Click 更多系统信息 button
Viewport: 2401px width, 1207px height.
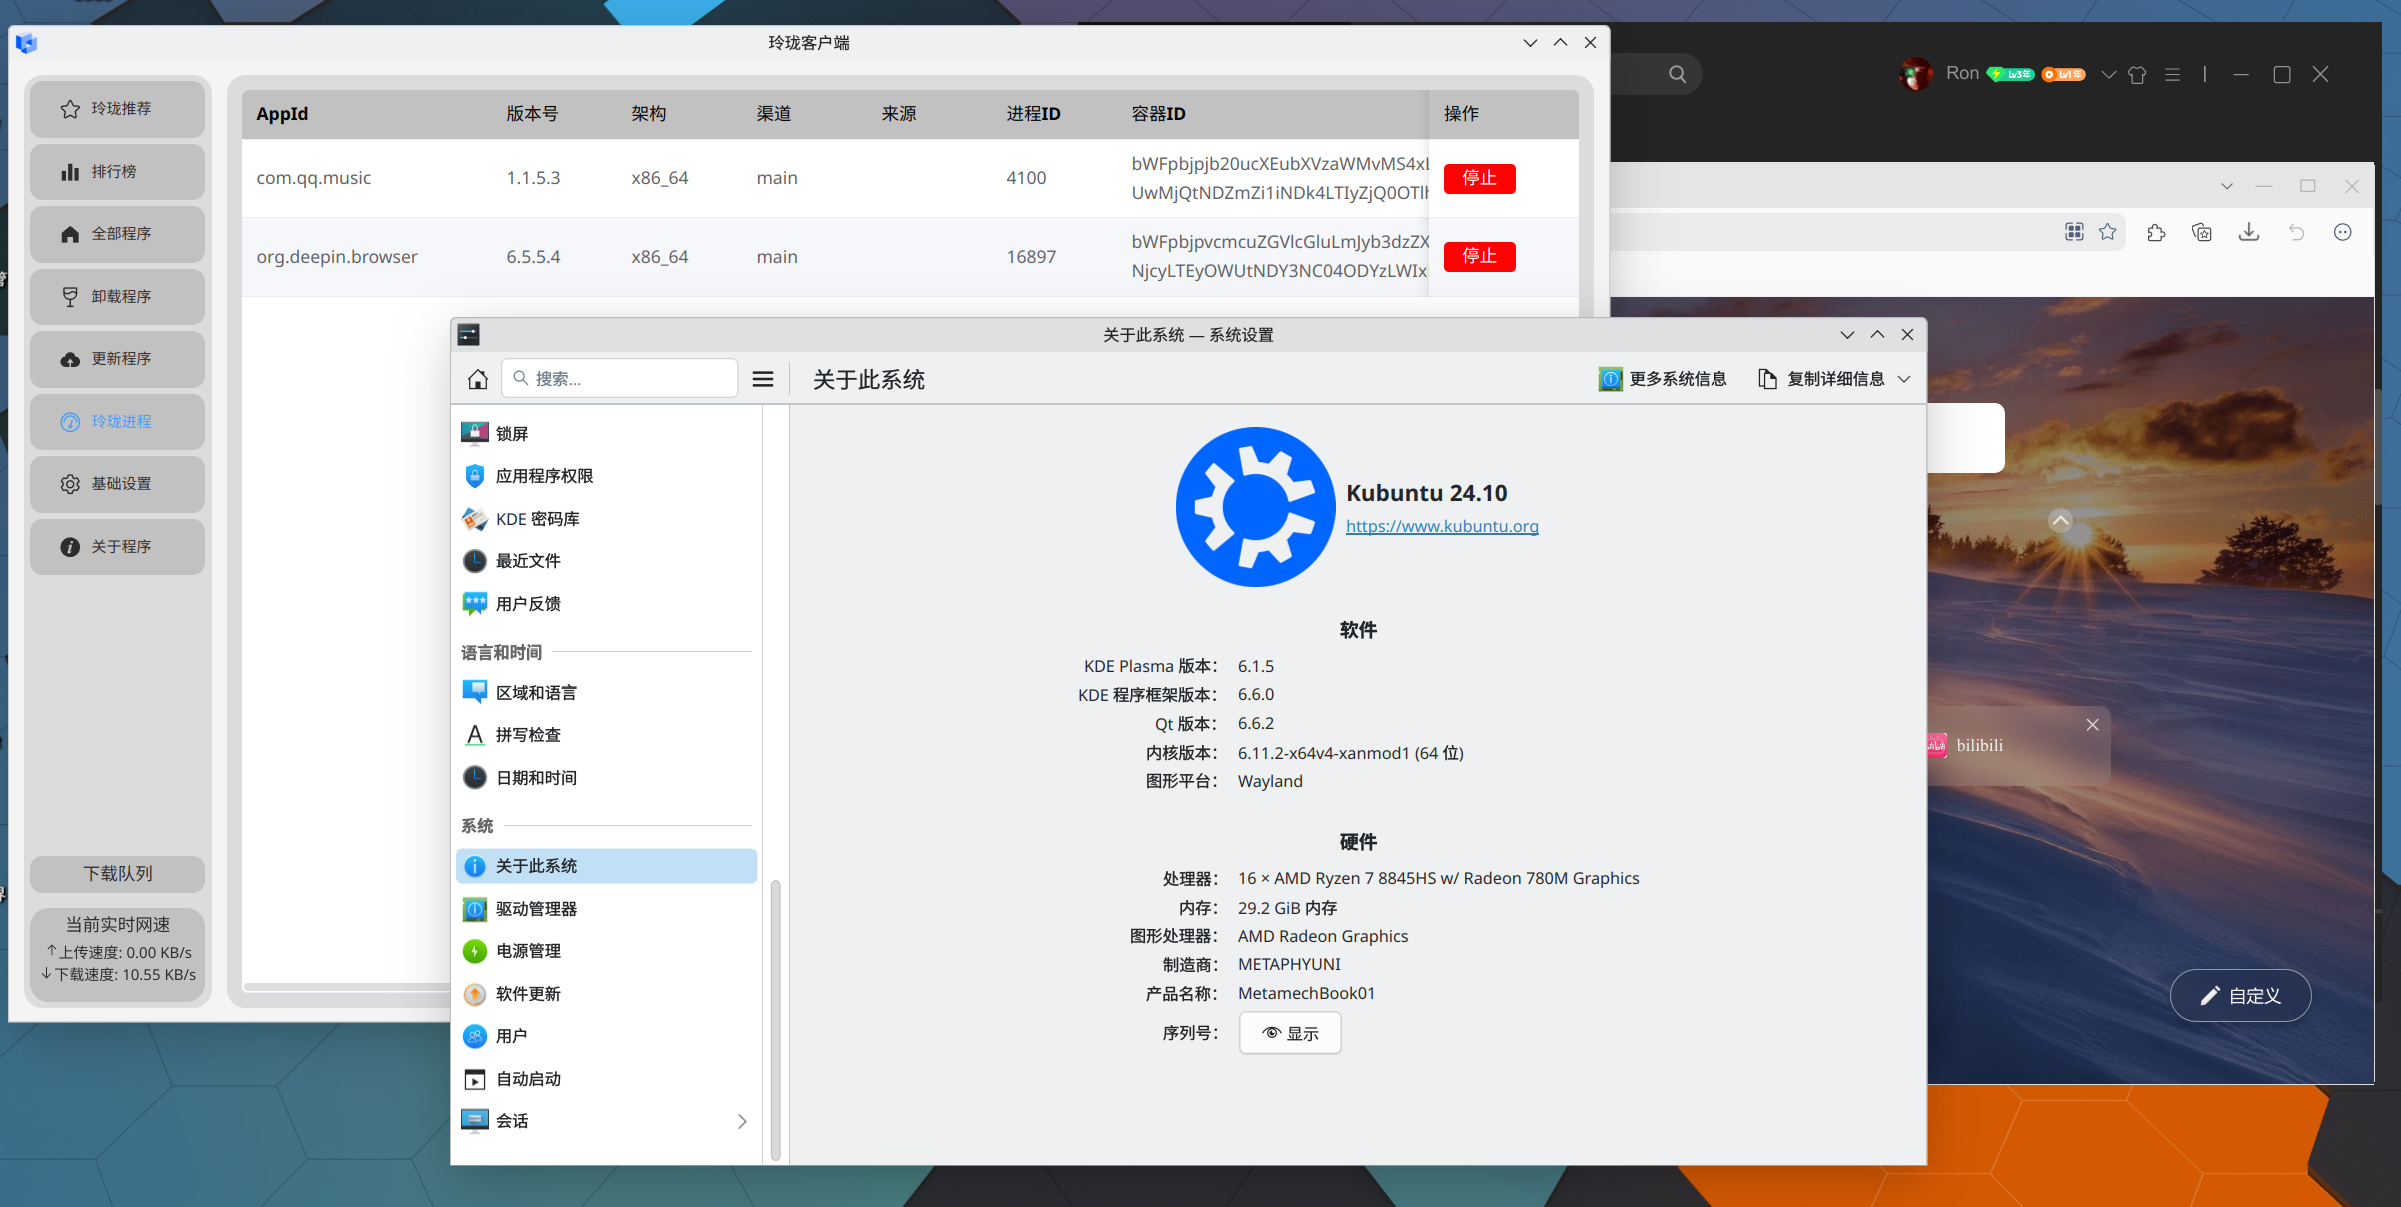coord(1662,379)
